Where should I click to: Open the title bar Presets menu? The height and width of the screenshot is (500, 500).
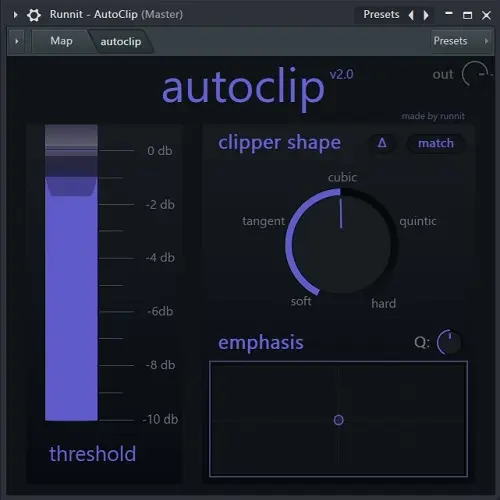pos(381,15)
